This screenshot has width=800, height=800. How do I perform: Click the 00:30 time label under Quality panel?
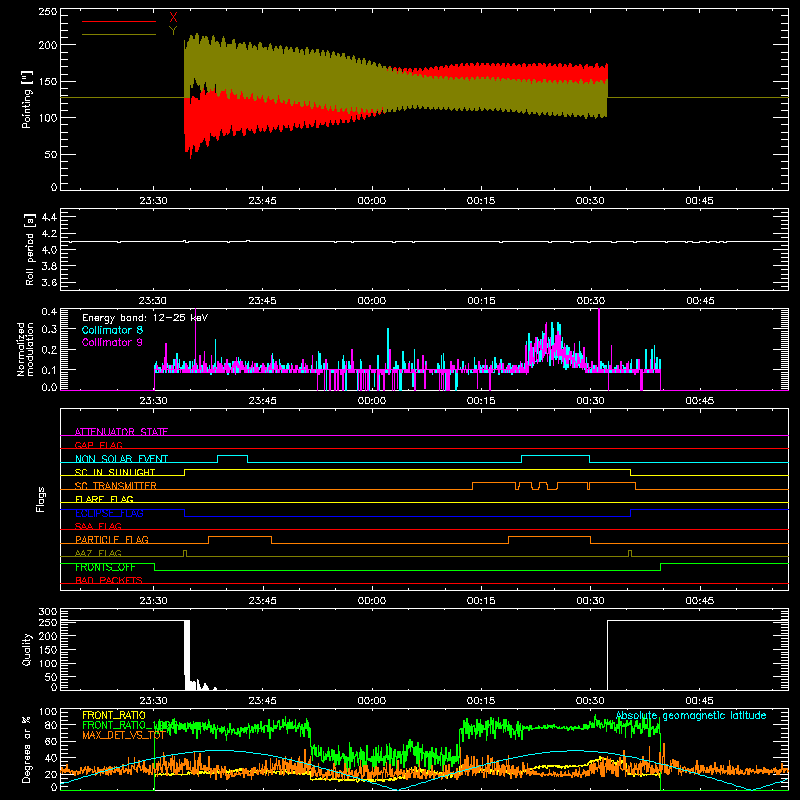(x=590, y=701)
